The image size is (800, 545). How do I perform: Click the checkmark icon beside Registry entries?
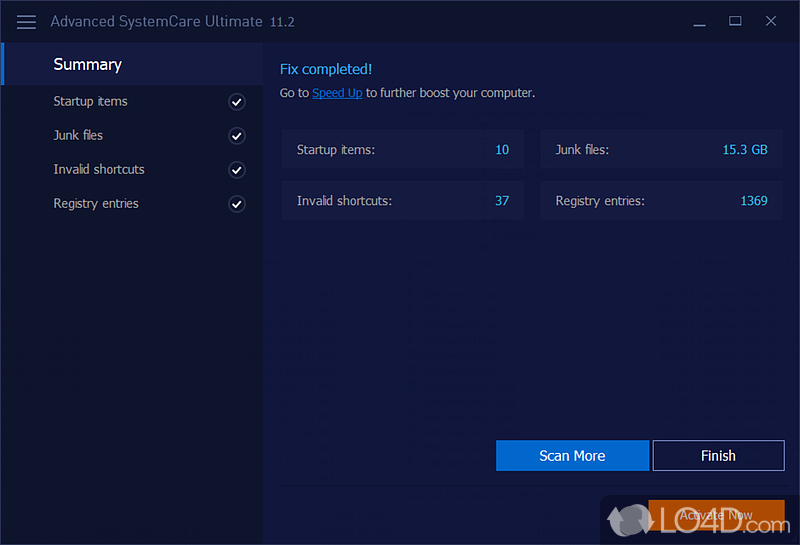pos(237,204)
